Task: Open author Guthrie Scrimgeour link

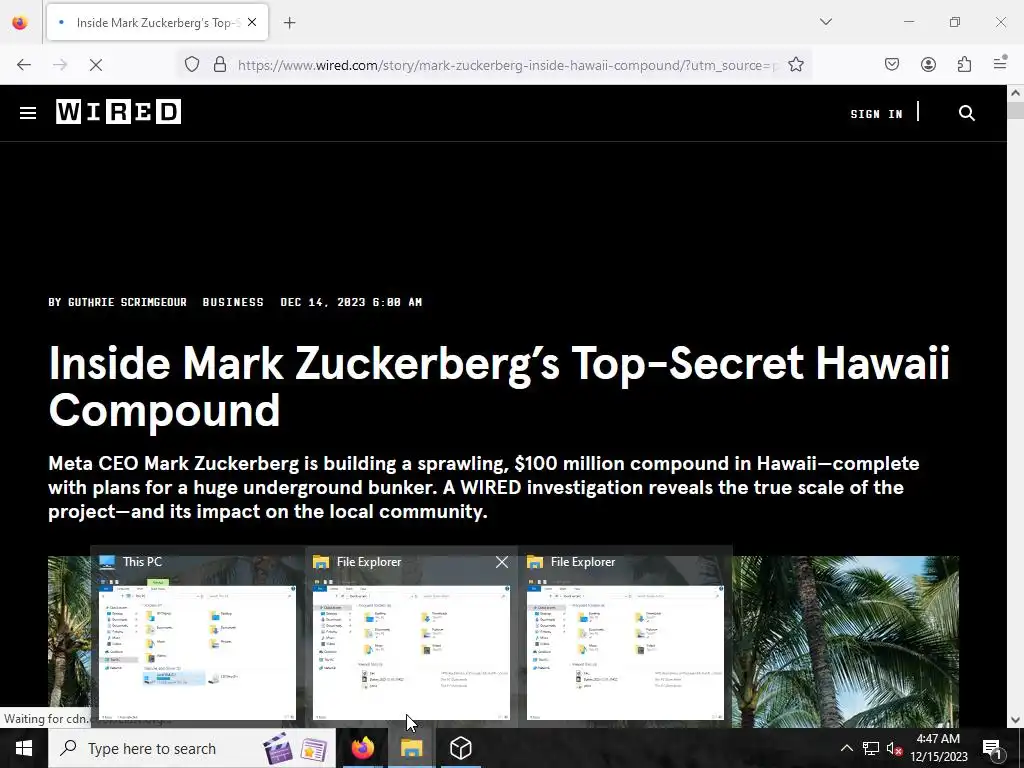Action: coord(127,302)
